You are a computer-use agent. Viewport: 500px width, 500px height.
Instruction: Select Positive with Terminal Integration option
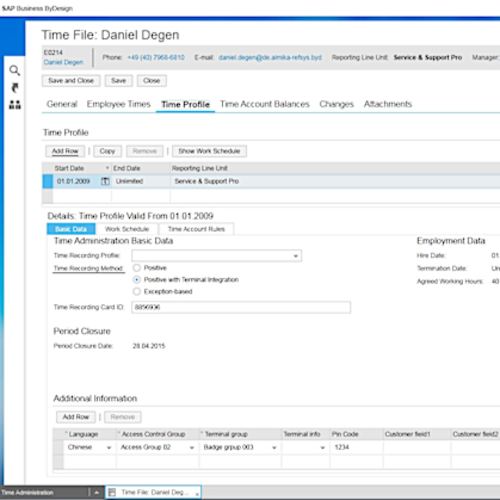coord(137,279)
